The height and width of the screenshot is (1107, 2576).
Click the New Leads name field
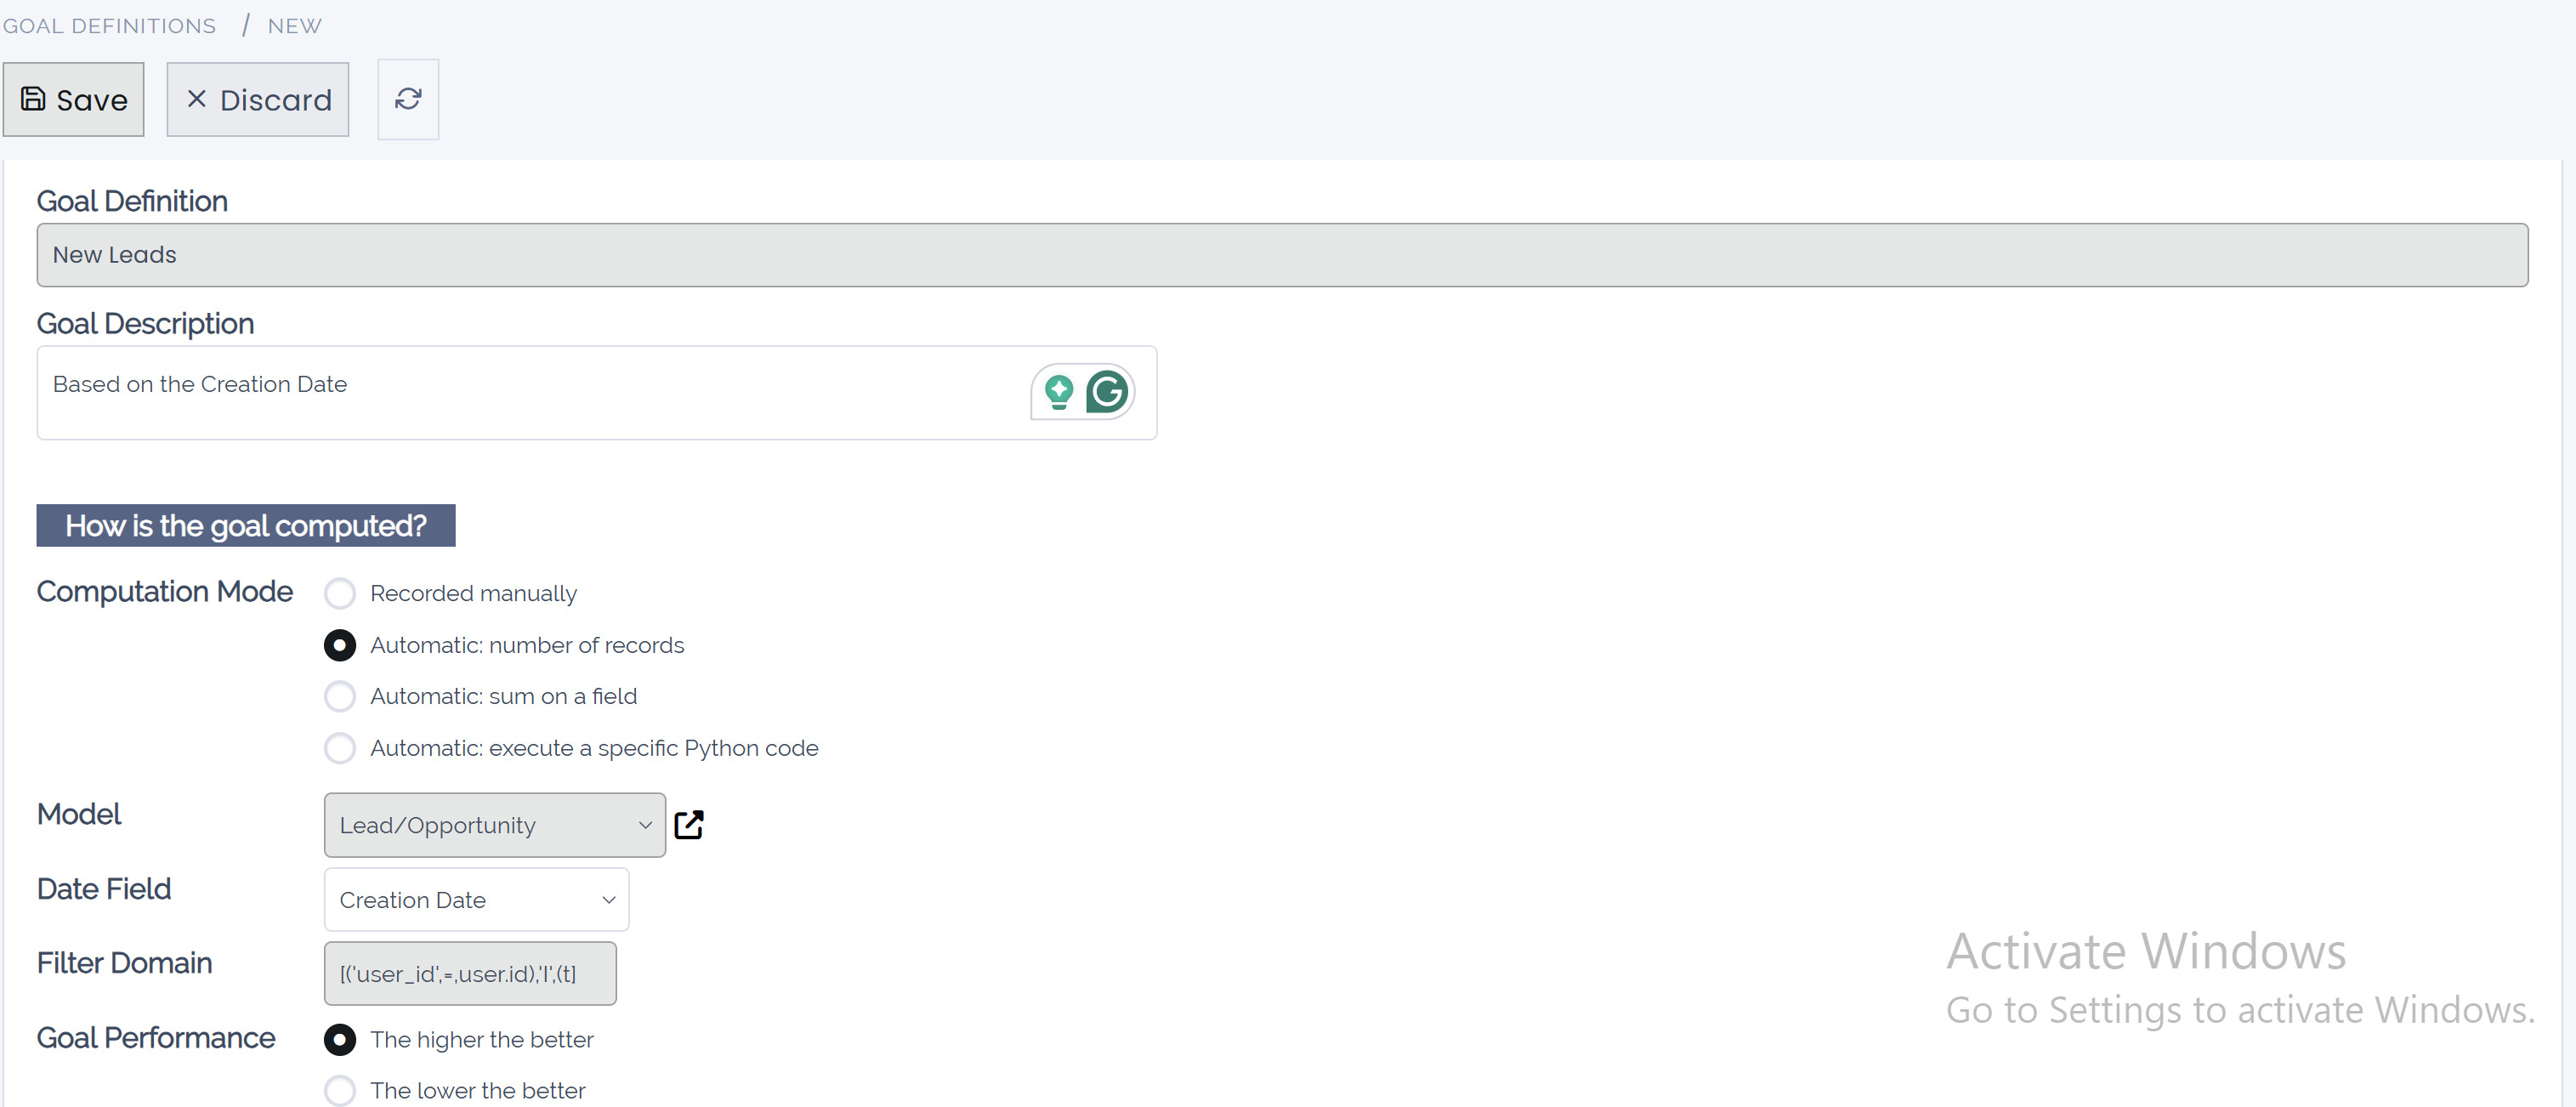click(1280, 255)
